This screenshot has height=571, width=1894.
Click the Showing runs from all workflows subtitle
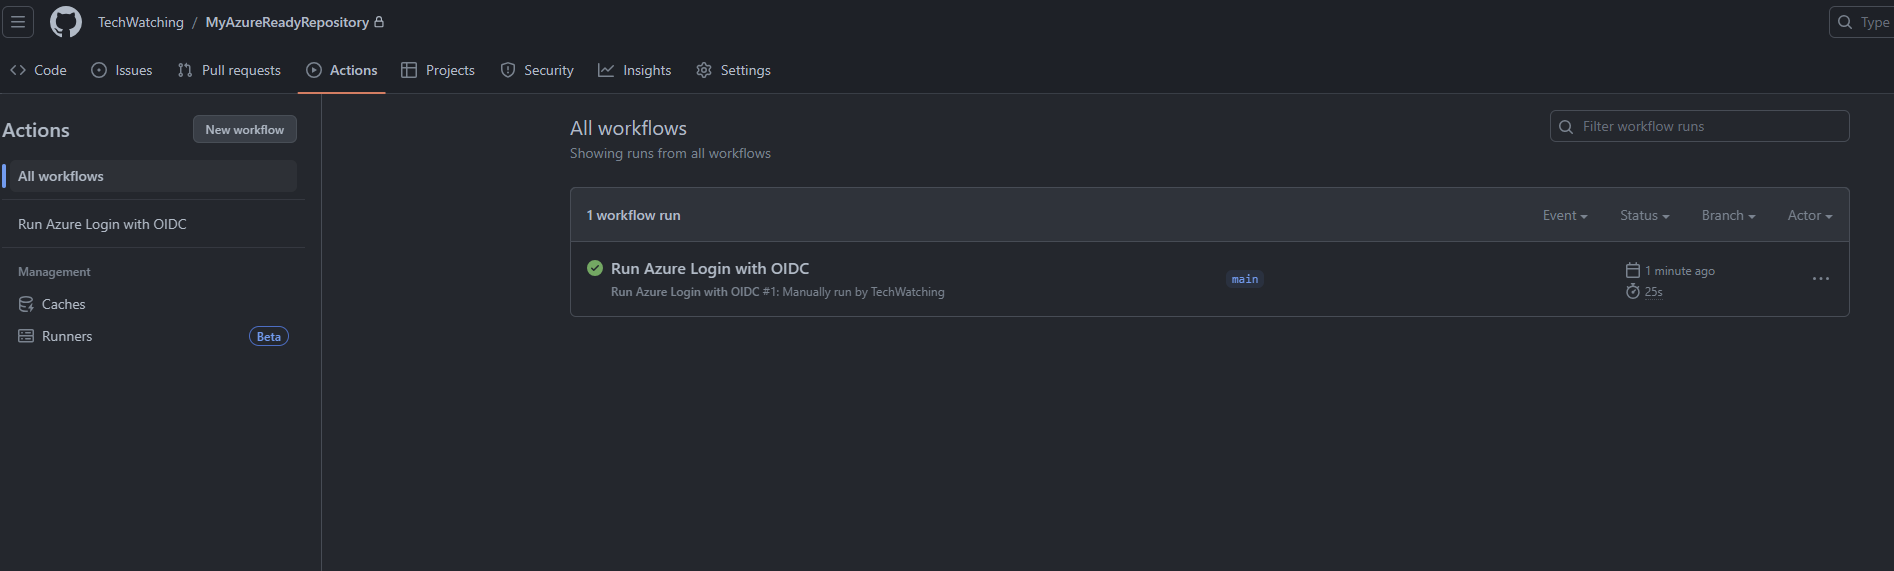coord(670,153)
